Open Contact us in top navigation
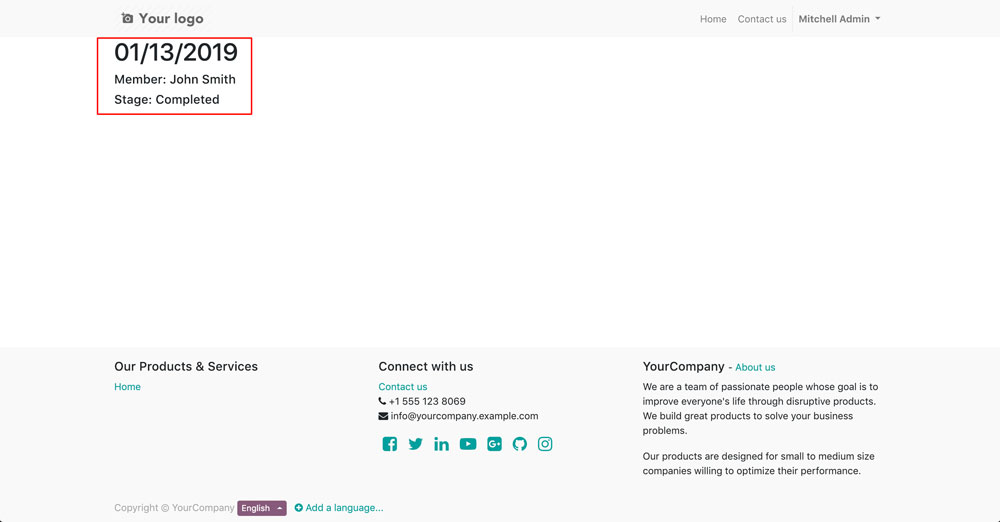Viewport: 1000px width, 522px height. (762, 19)
